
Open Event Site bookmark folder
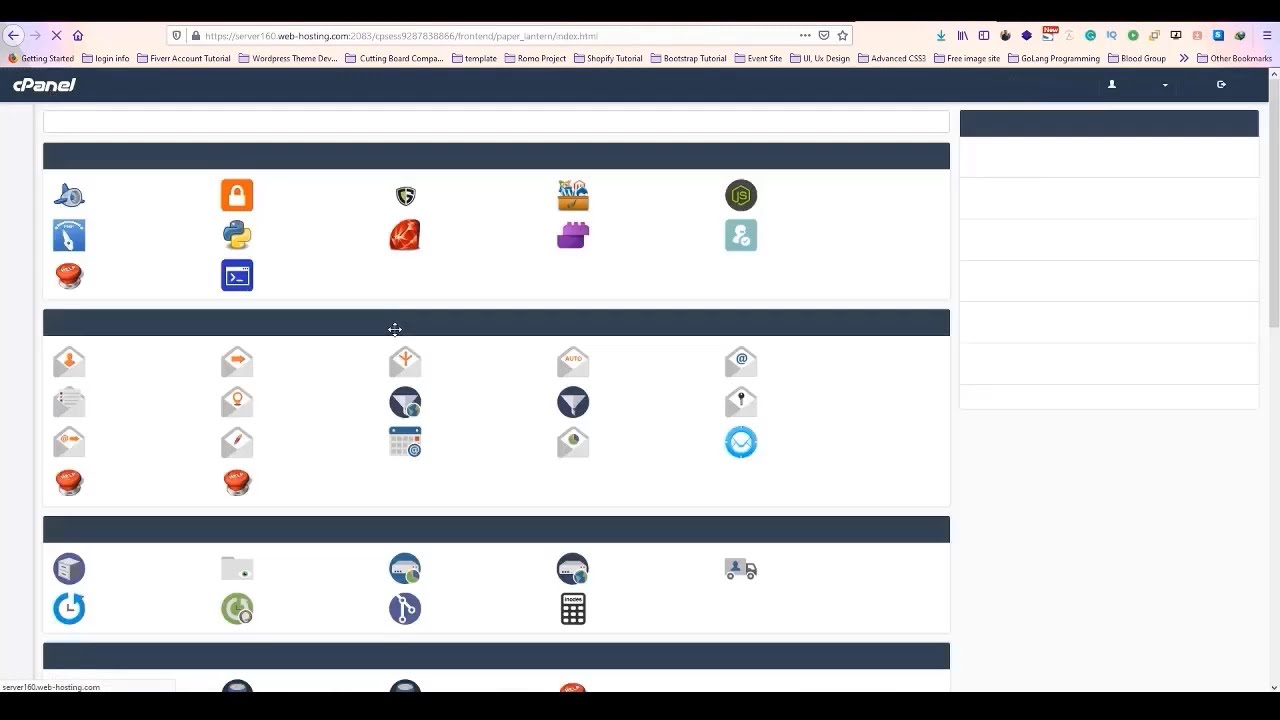click(758, 58)
